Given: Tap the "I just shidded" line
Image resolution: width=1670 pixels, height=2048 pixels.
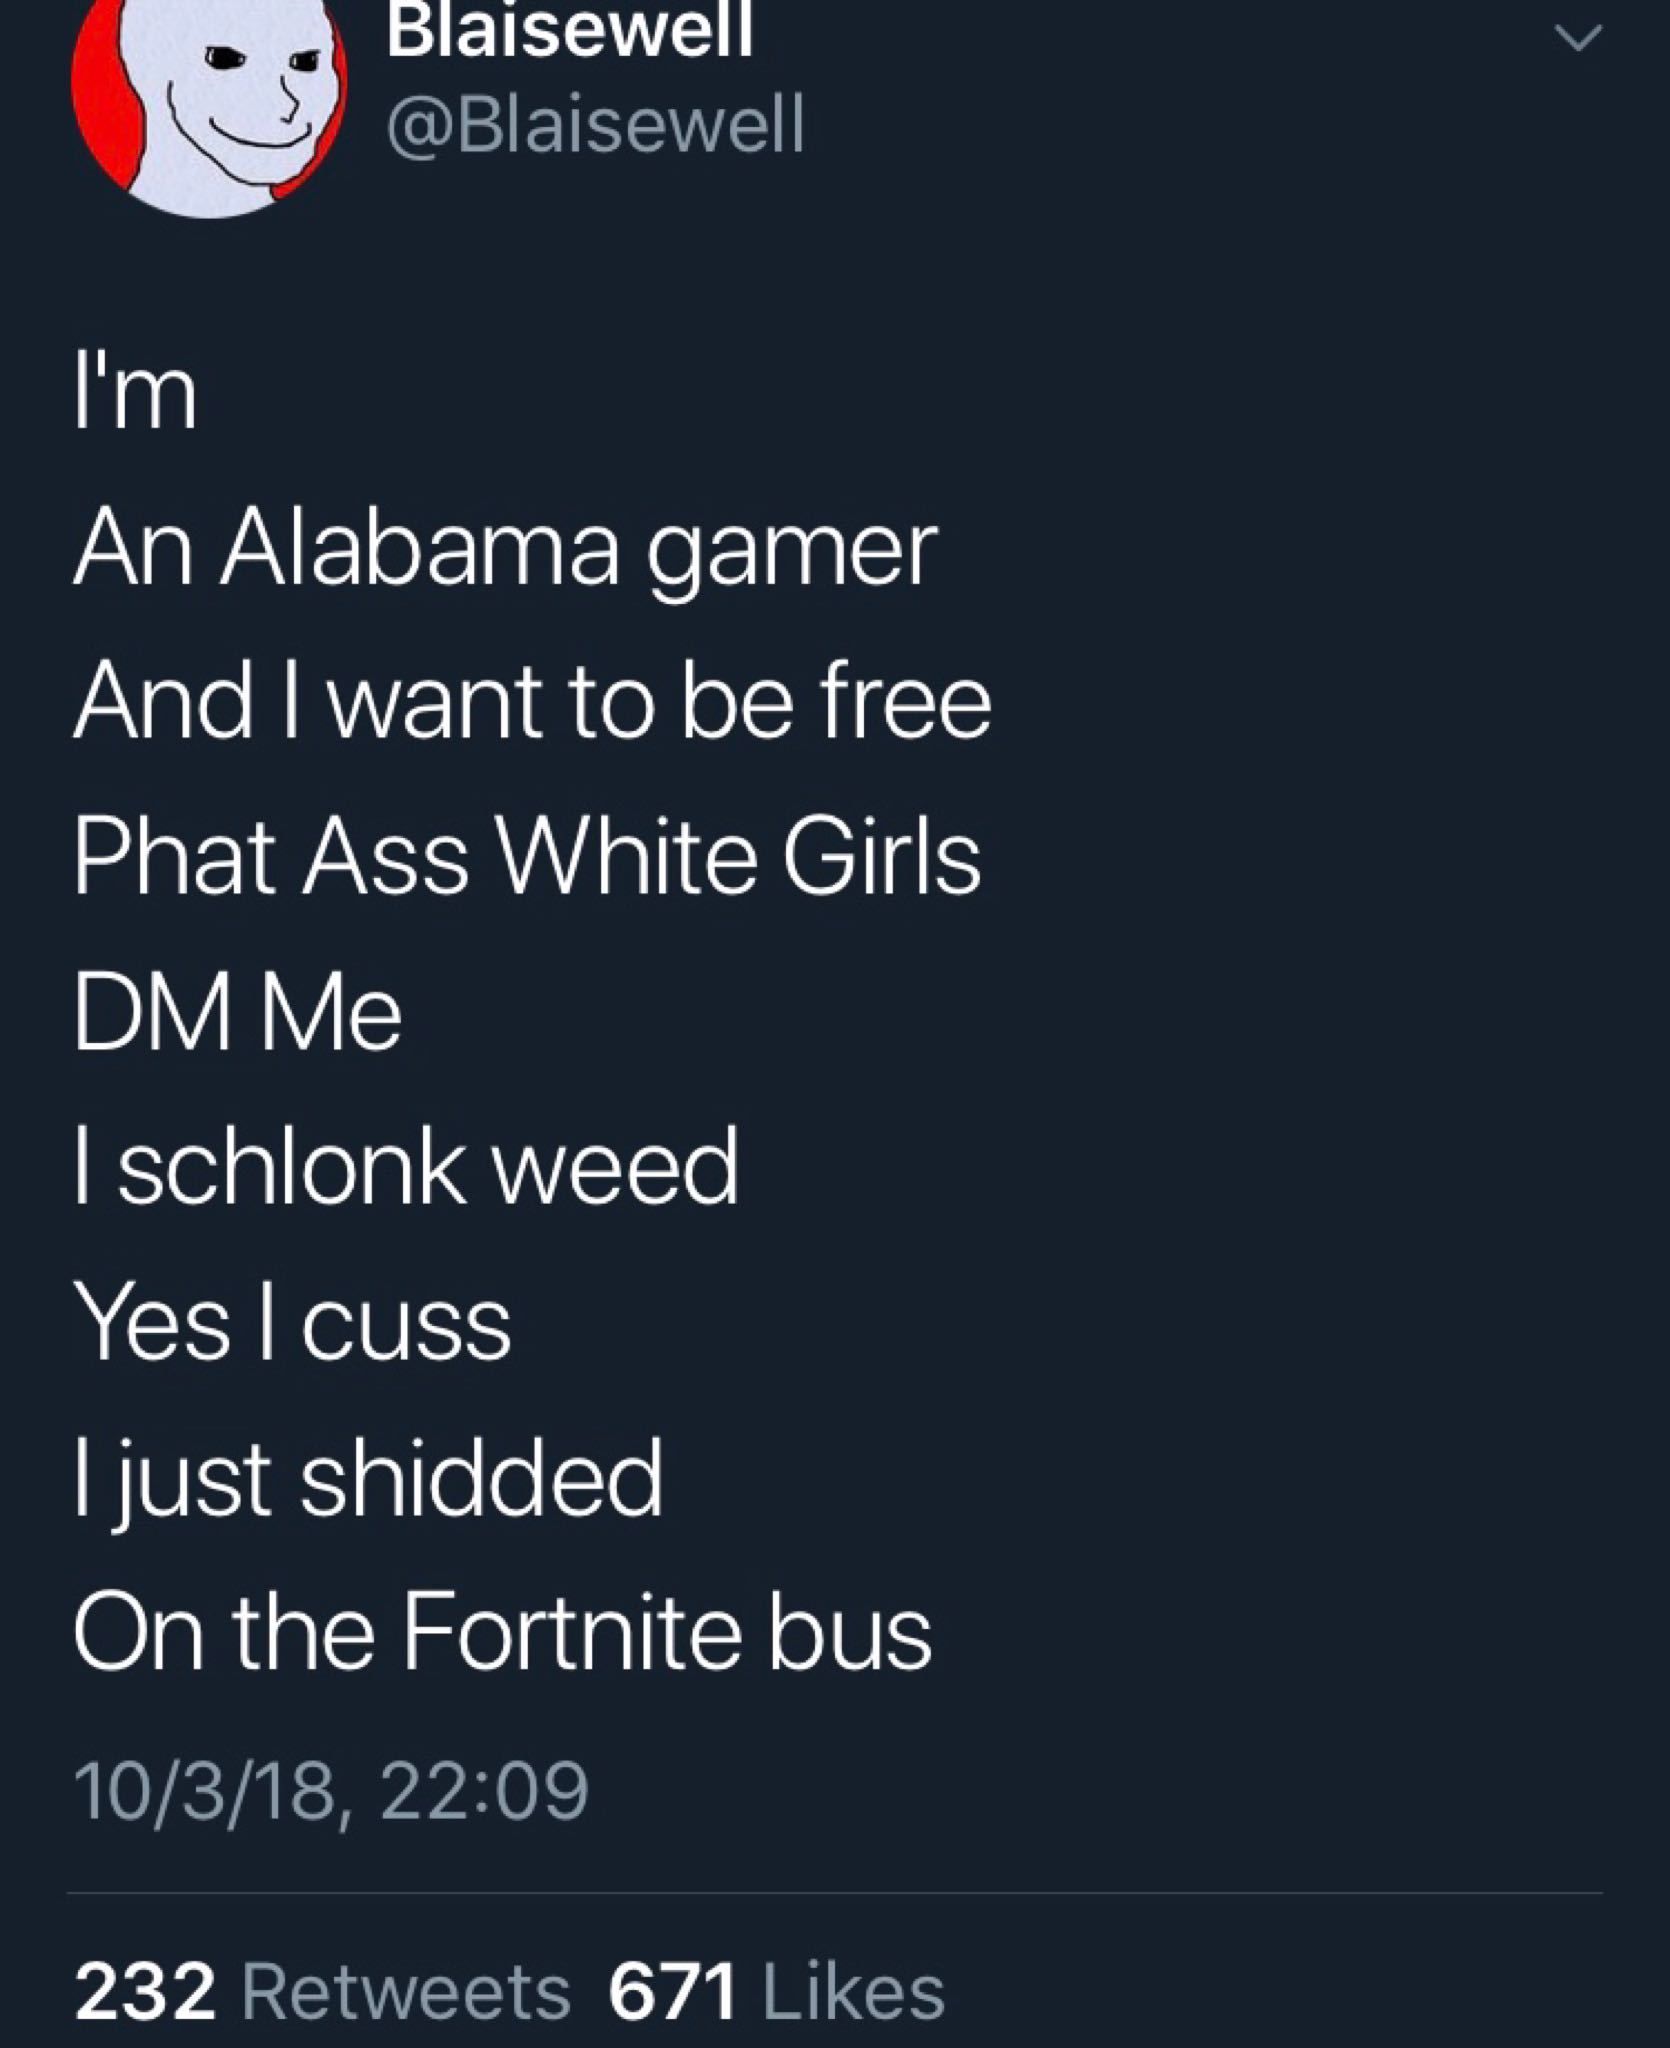Looking at the screenshot, I should click(368, 1481).
